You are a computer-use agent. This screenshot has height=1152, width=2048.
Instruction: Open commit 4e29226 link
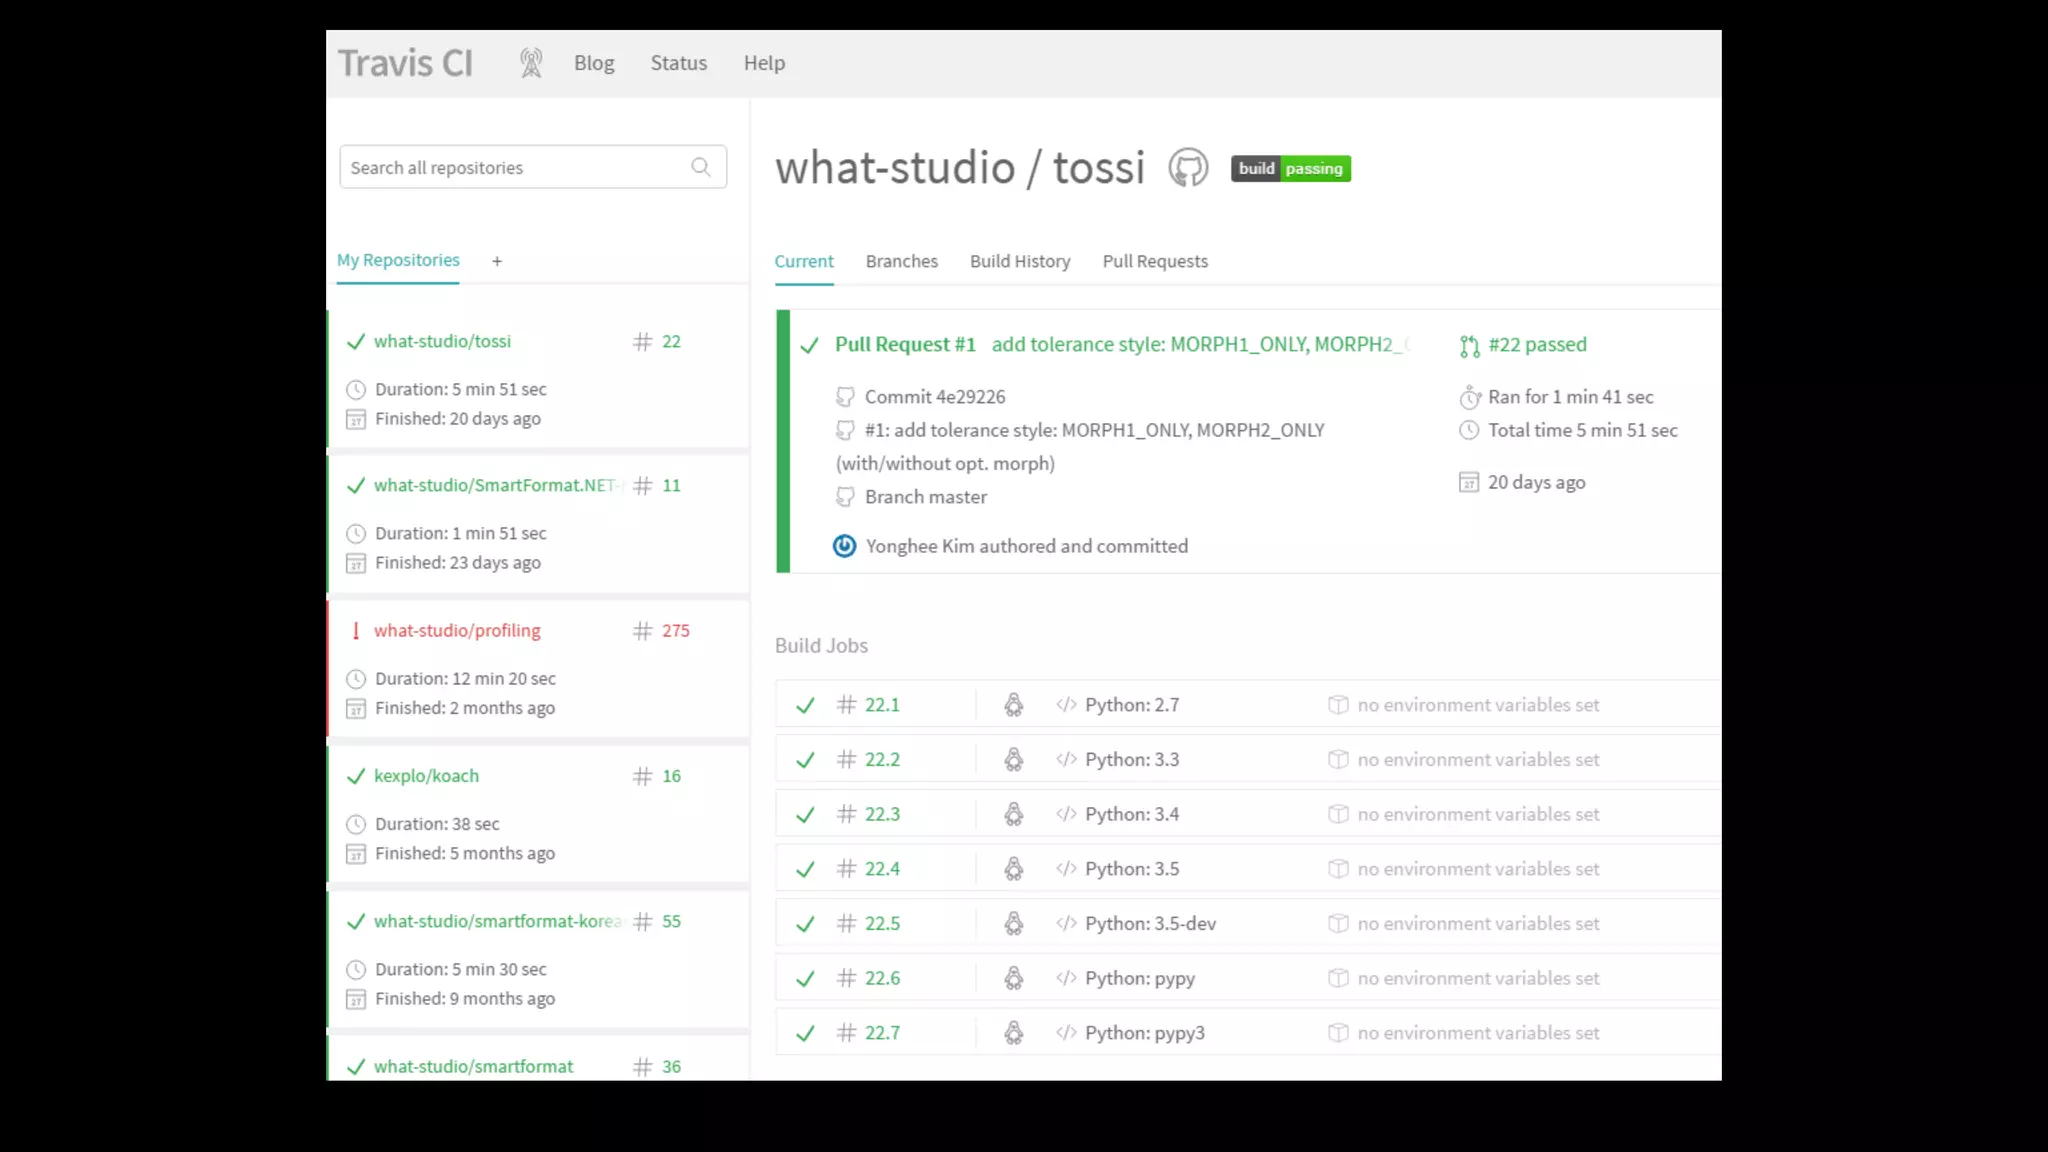click(x=934, y=397)
